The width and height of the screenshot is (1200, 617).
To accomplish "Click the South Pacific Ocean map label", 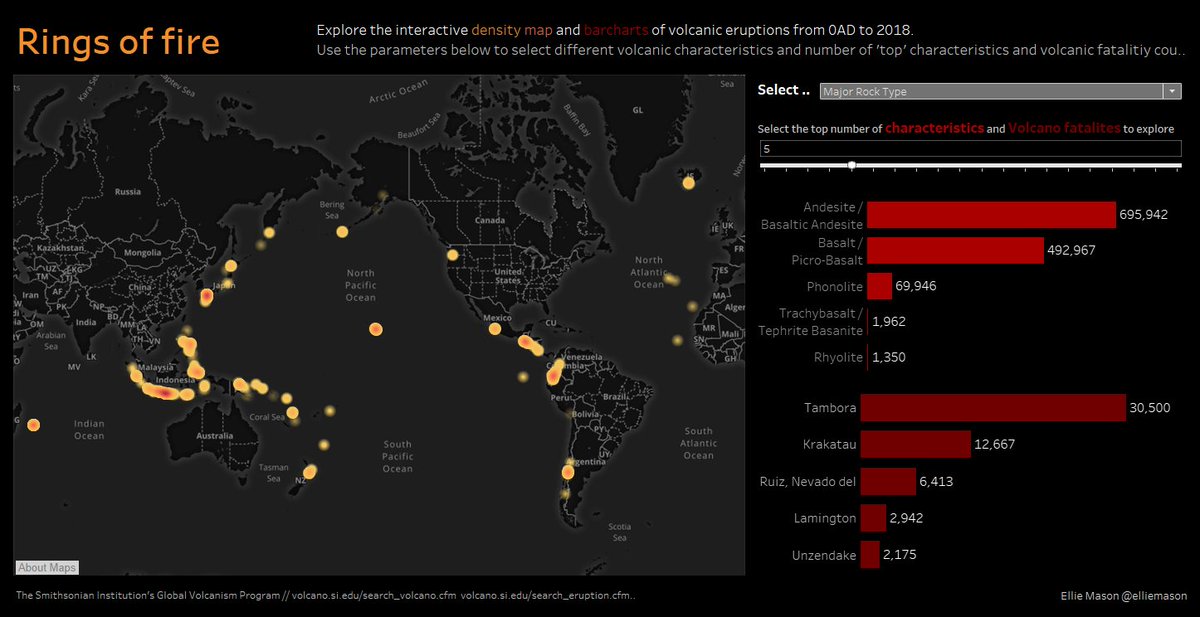I will pos(397,457).
